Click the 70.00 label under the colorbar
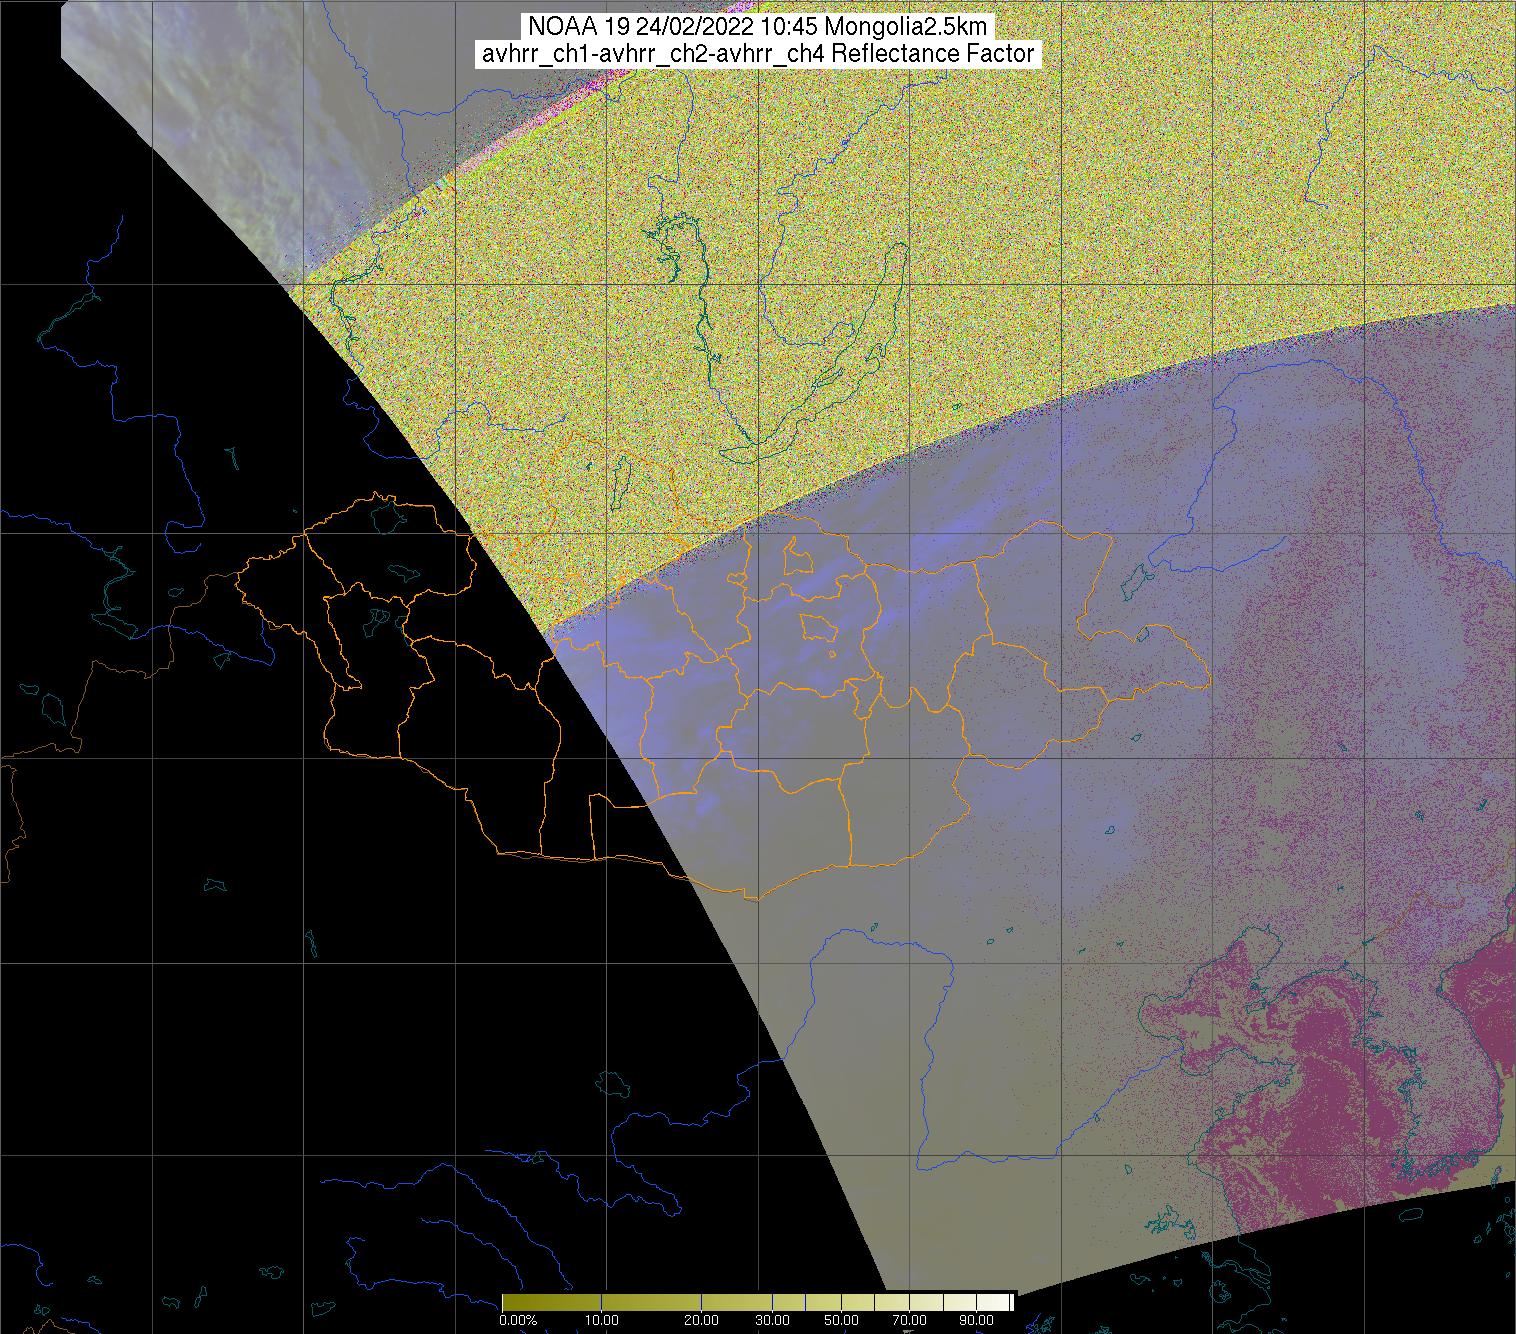1516x1334 pixels. (x=910, y=1320)
